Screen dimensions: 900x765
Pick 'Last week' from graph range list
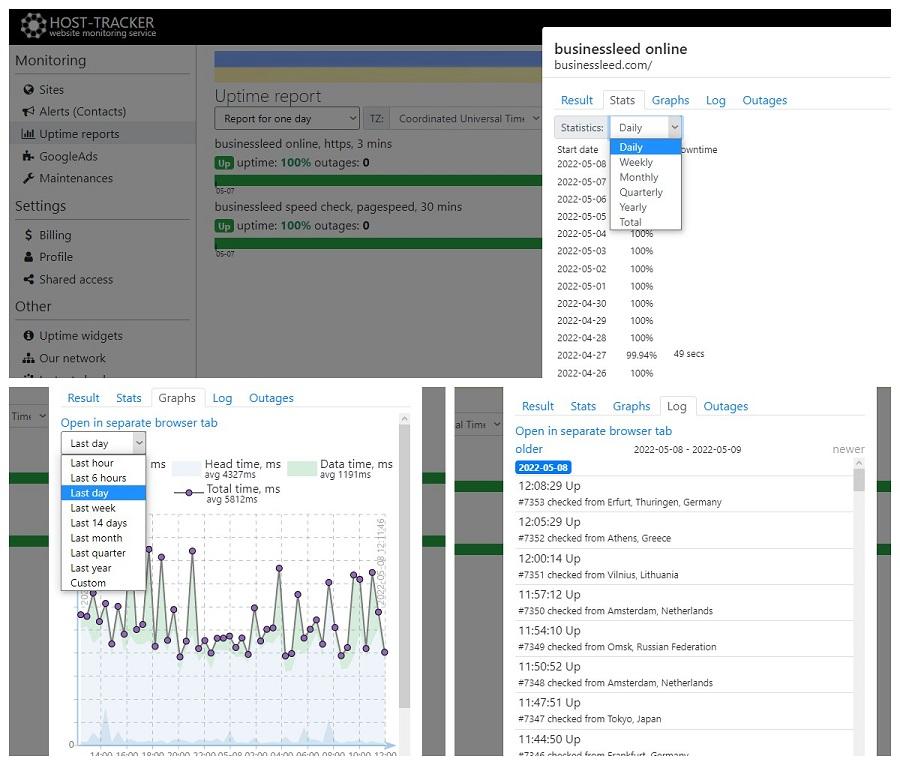tap(93, 508)
